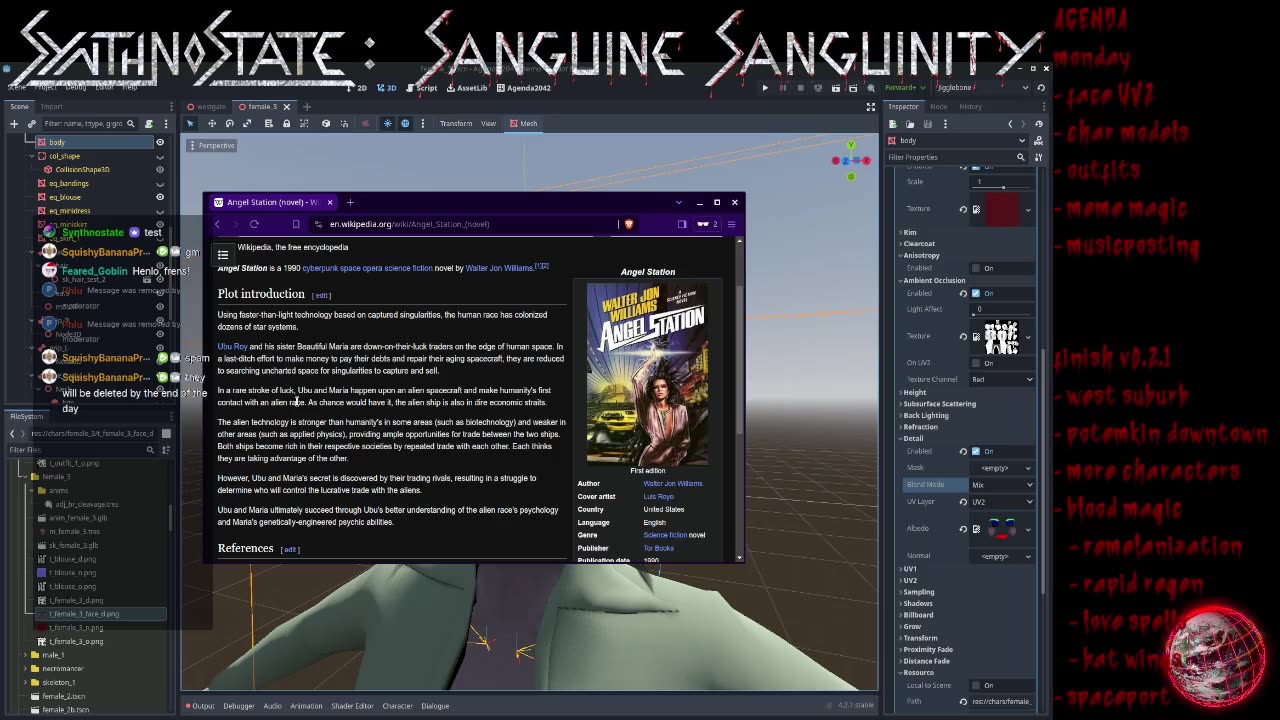Toggle visibility of the eq_blouse node
This screenshot has width=1280, height=720.
(x=160, y=197)
